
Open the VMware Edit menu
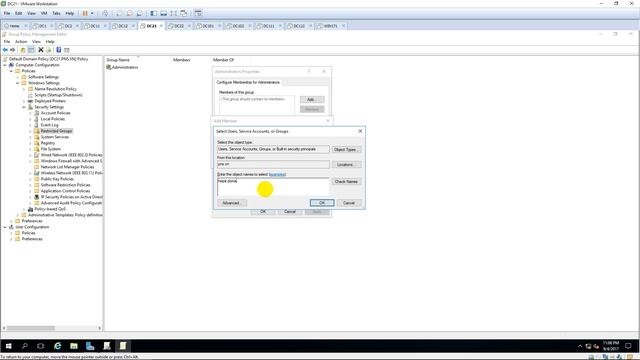(x=19, y=13)
